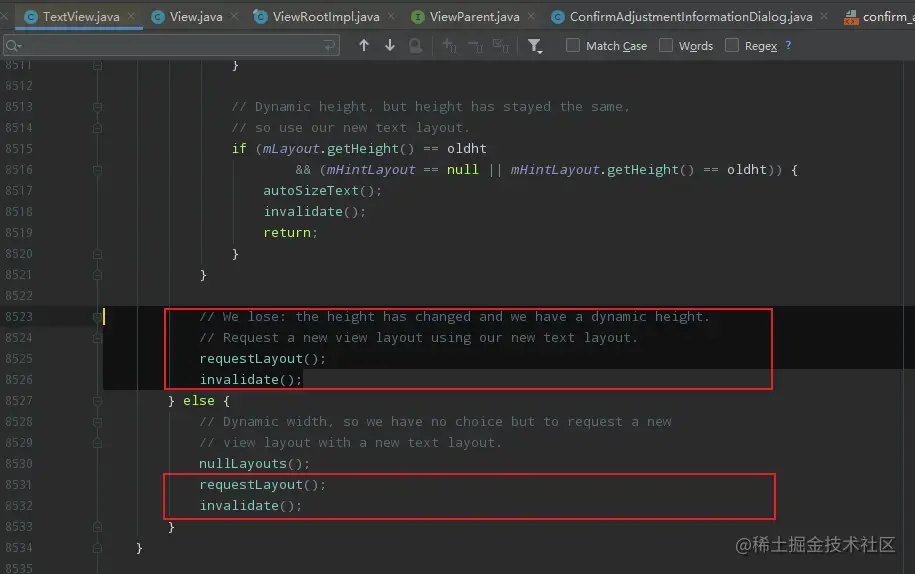Click invalidate() on line 8518

(314, 212)
